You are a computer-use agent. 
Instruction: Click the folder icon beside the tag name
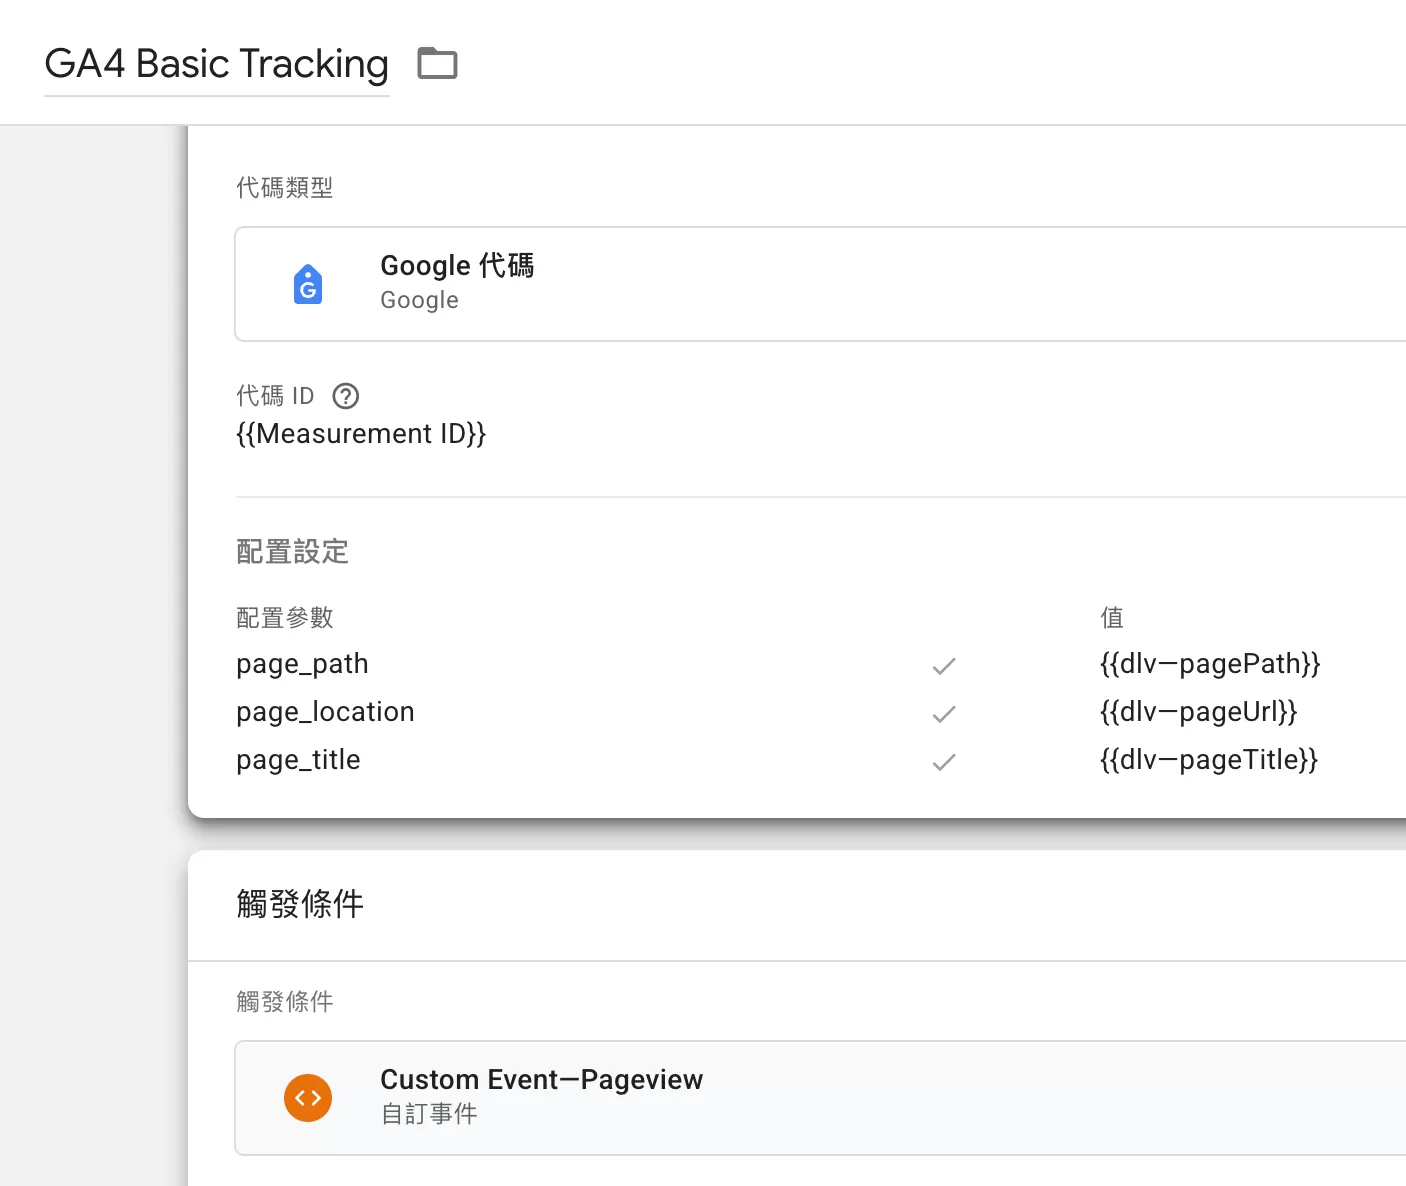click(437, 64)
